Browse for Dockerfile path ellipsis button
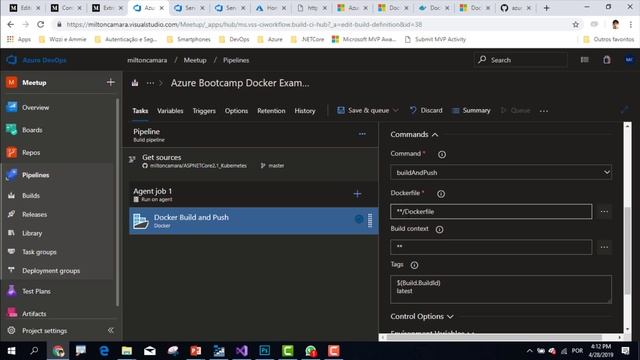The image size is (640, 360). (604, 211)
